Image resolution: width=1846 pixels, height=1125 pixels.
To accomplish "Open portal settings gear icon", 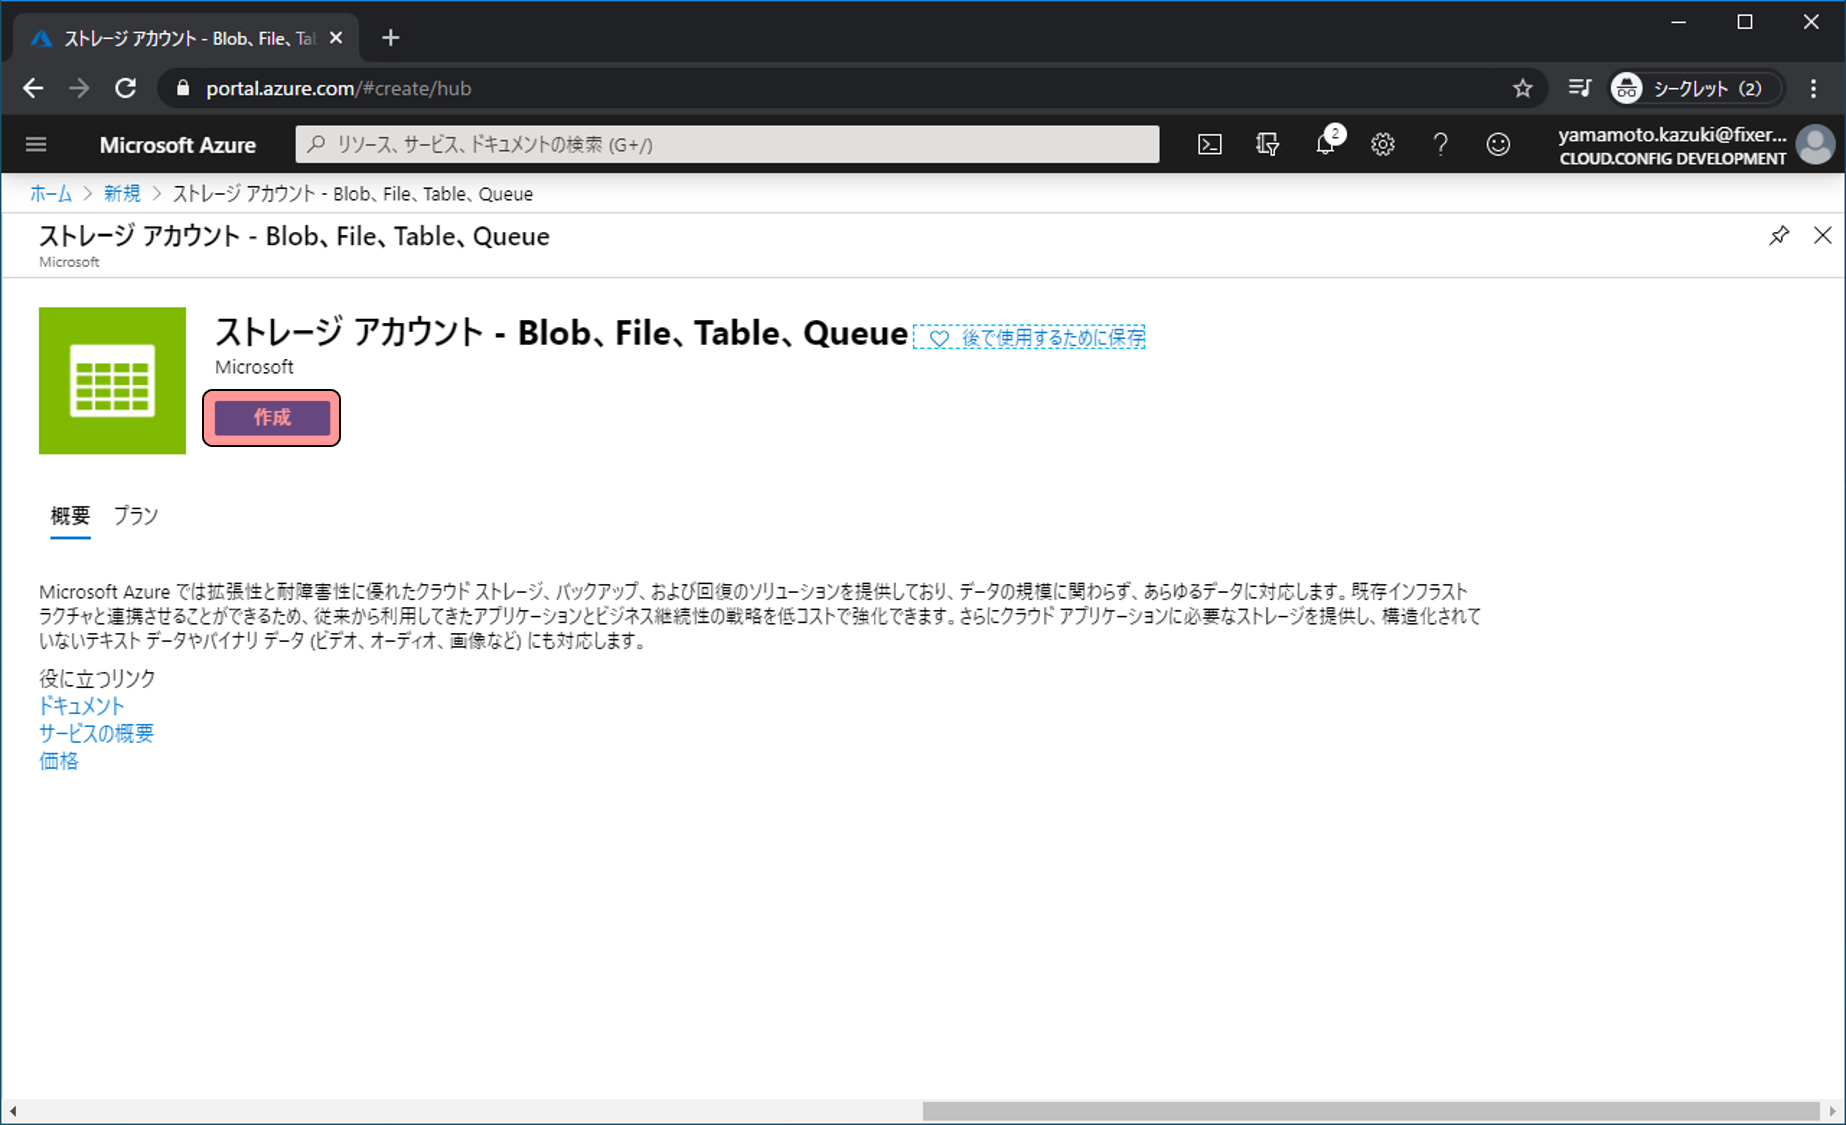I will 1382,145.
